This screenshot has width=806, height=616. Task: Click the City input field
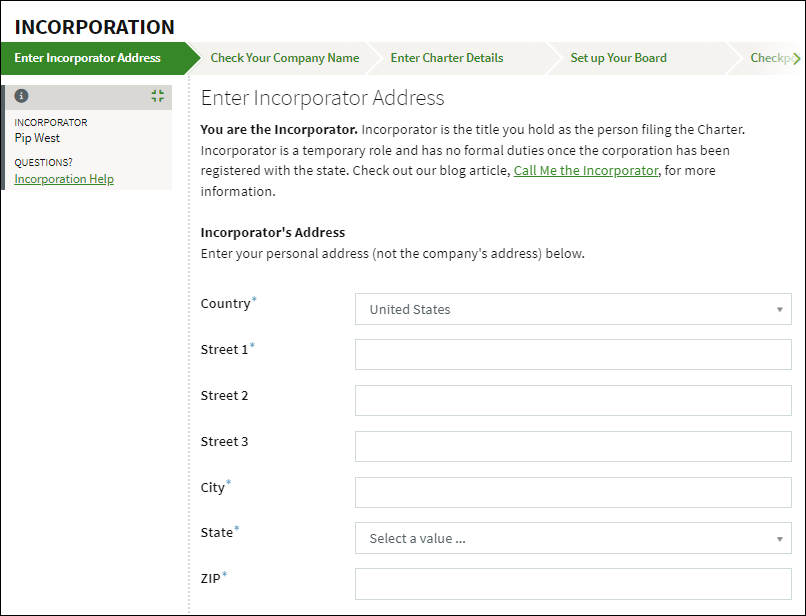click(573, 493)
